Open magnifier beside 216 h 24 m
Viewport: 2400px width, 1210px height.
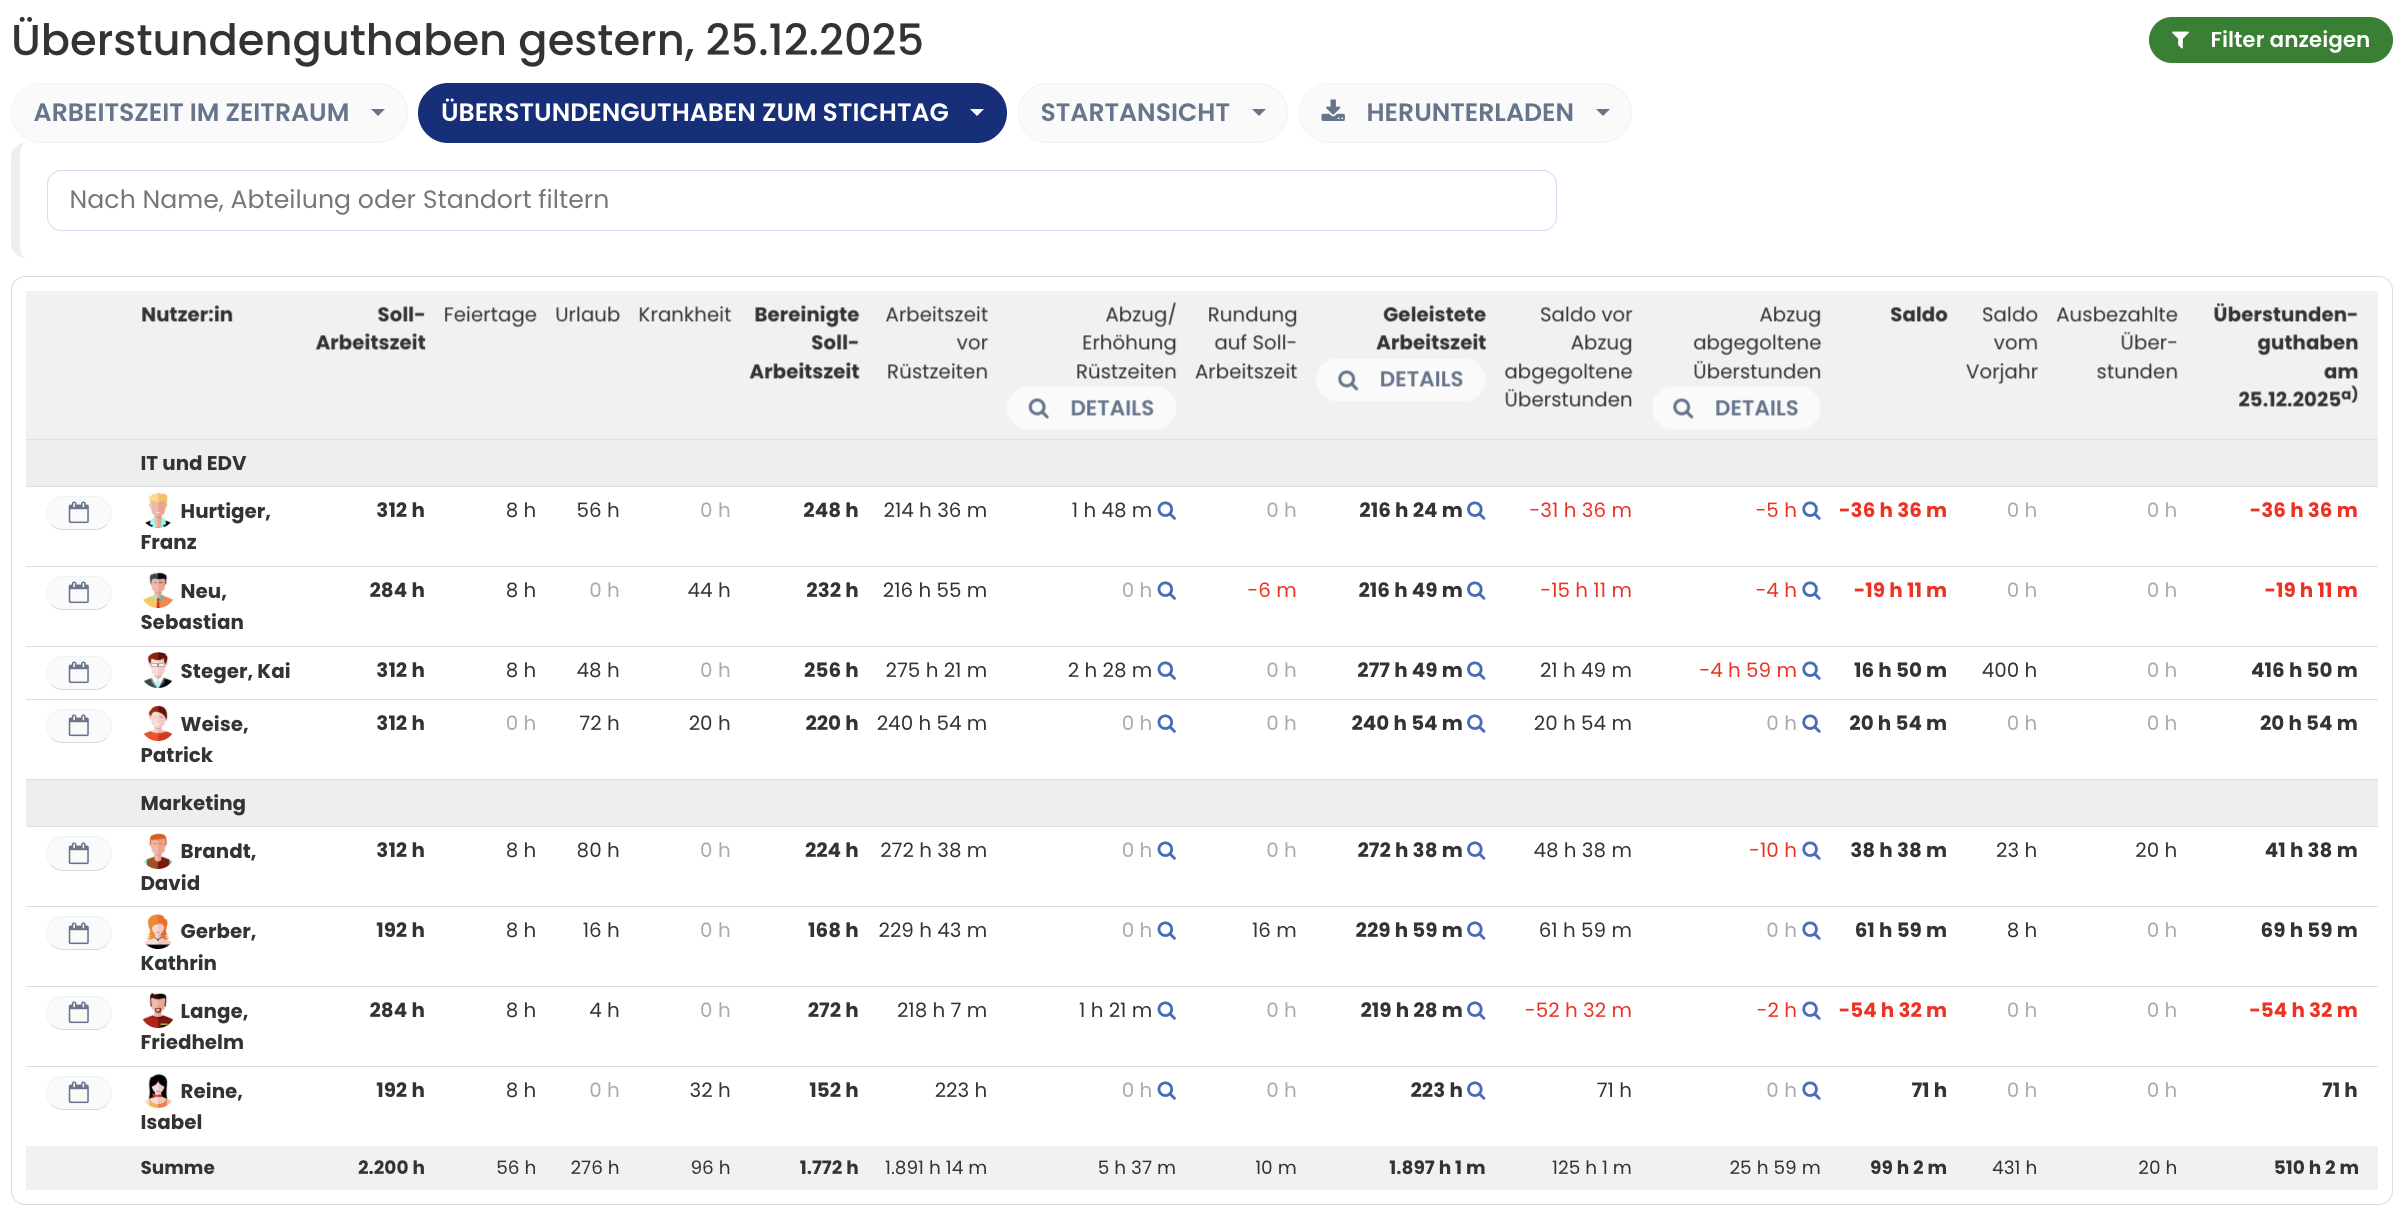[x=1476, y=511]
